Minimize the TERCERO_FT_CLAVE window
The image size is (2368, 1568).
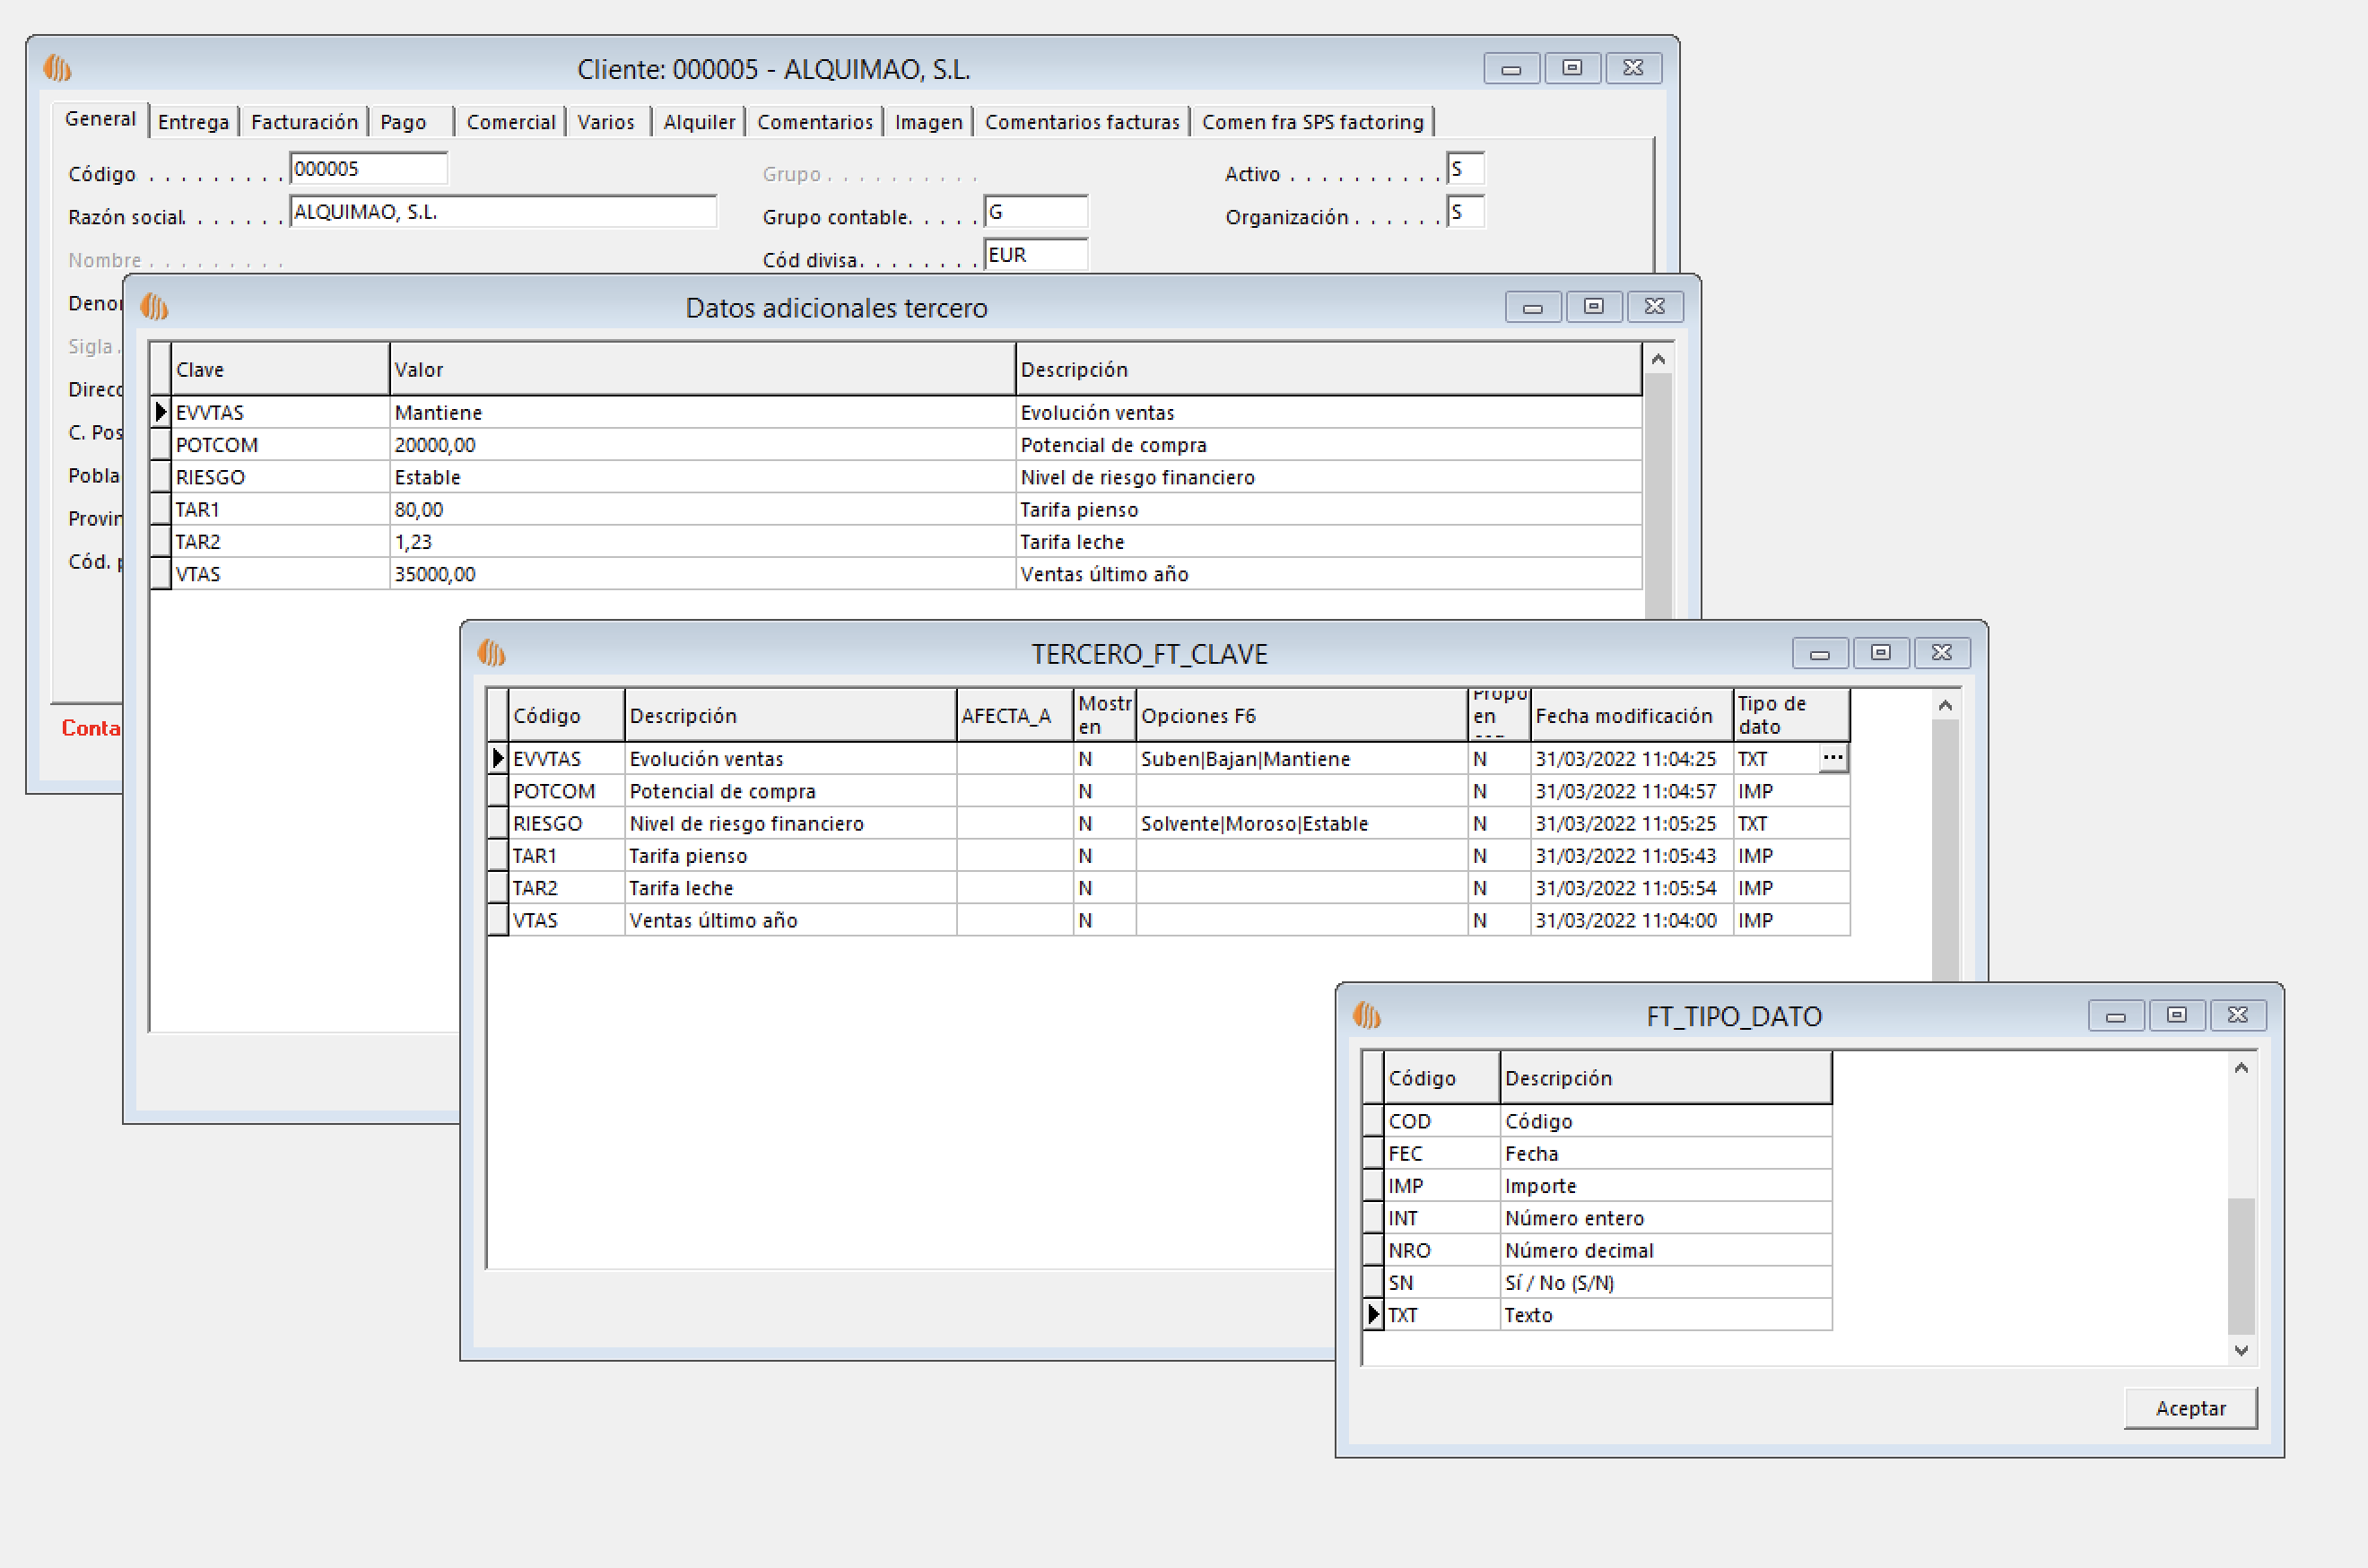(1819, 654)
